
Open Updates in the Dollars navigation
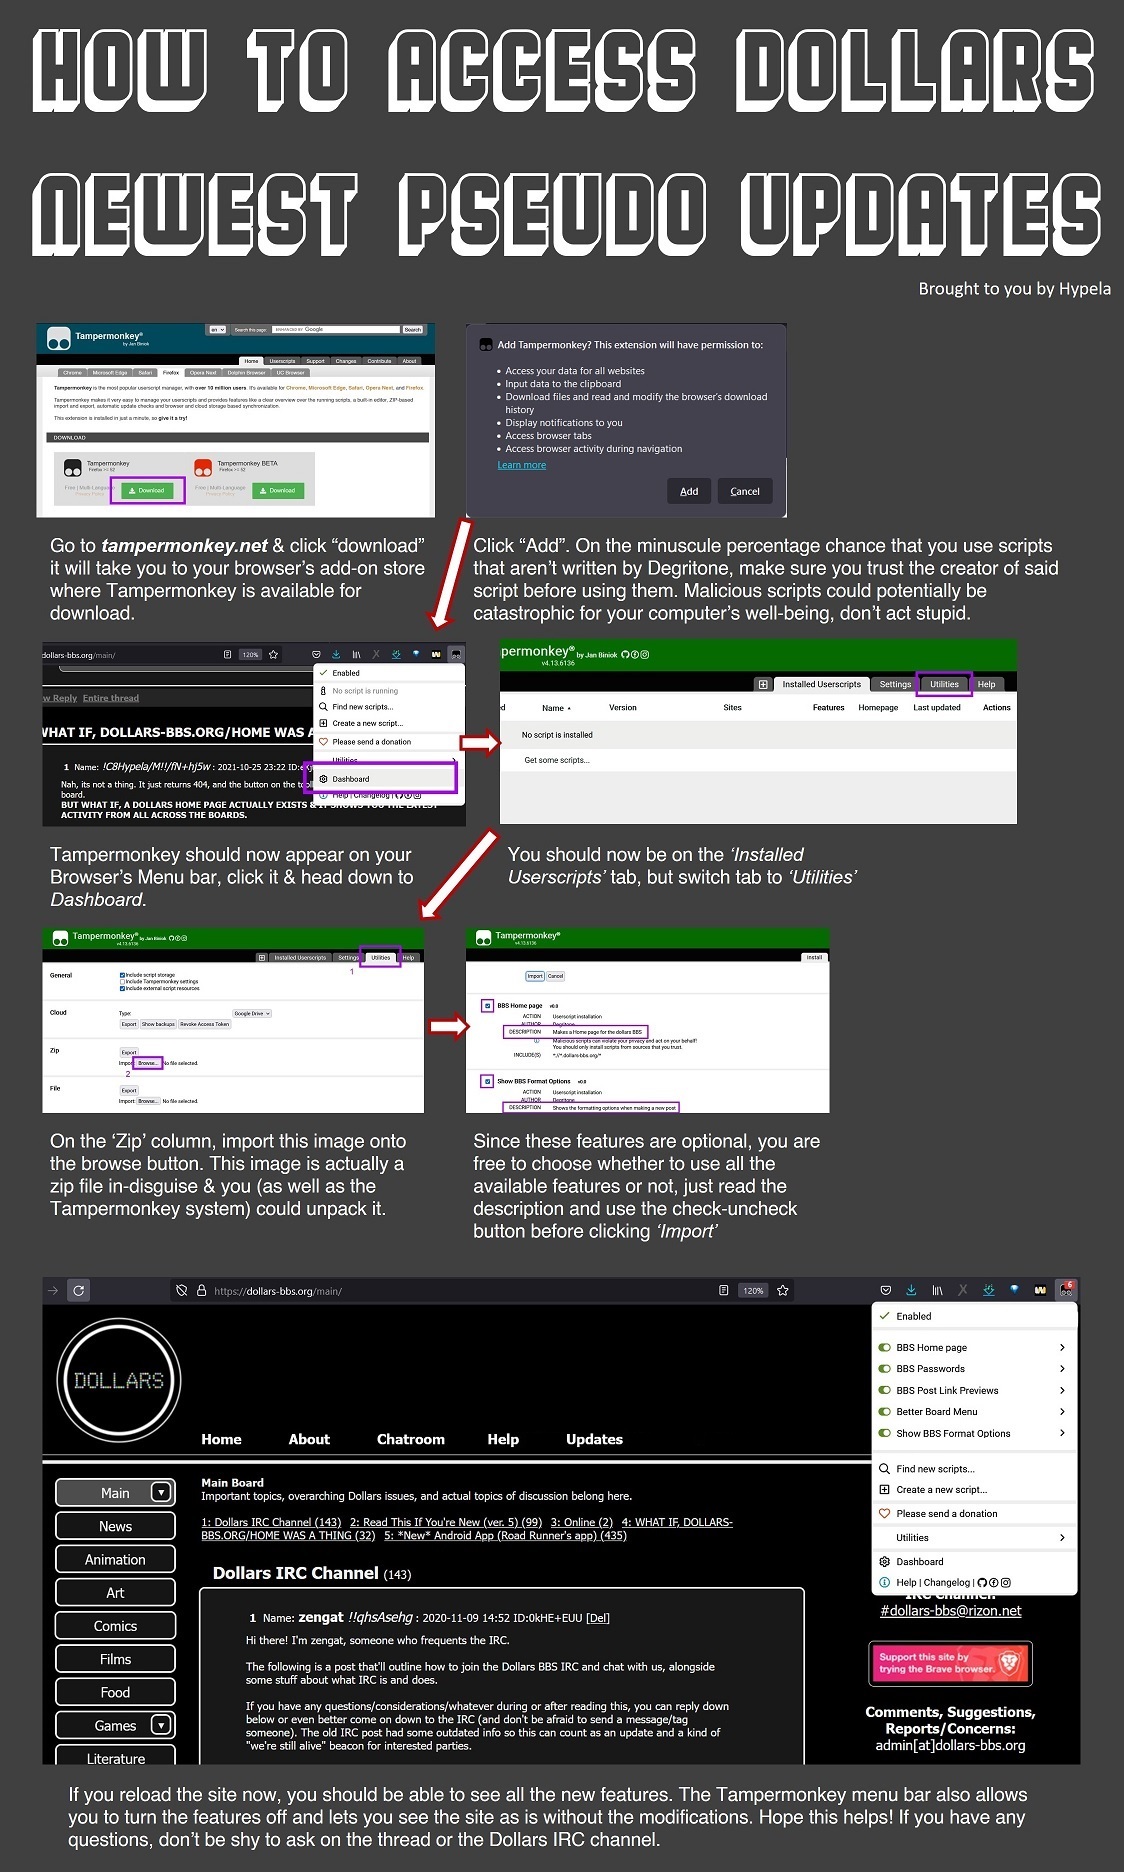[594, 1439]
